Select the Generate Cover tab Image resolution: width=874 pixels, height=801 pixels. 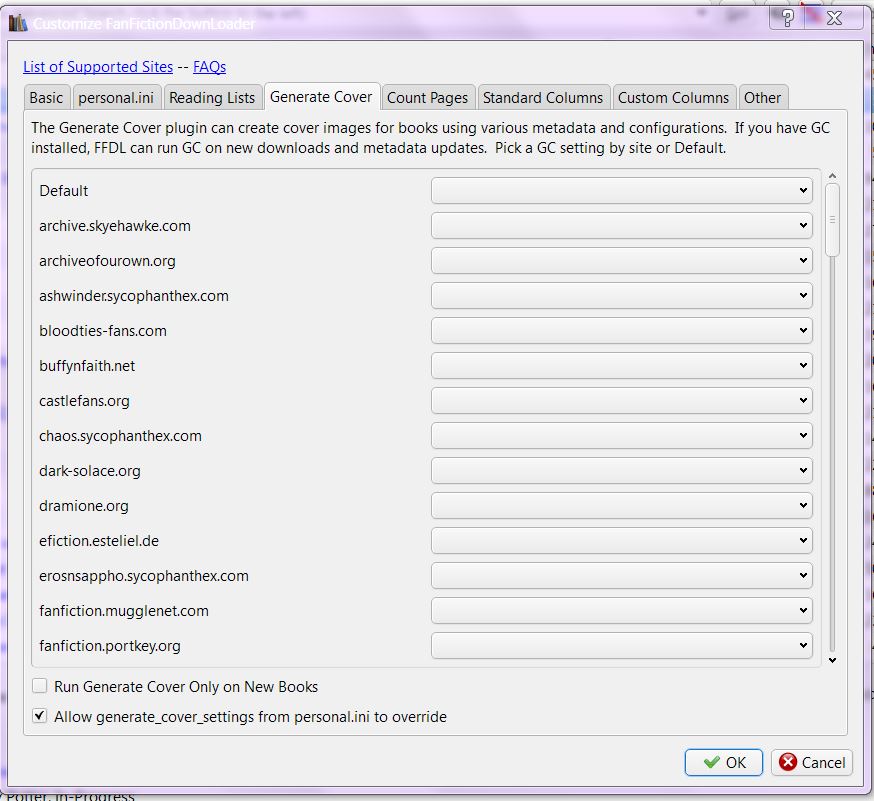321,96
